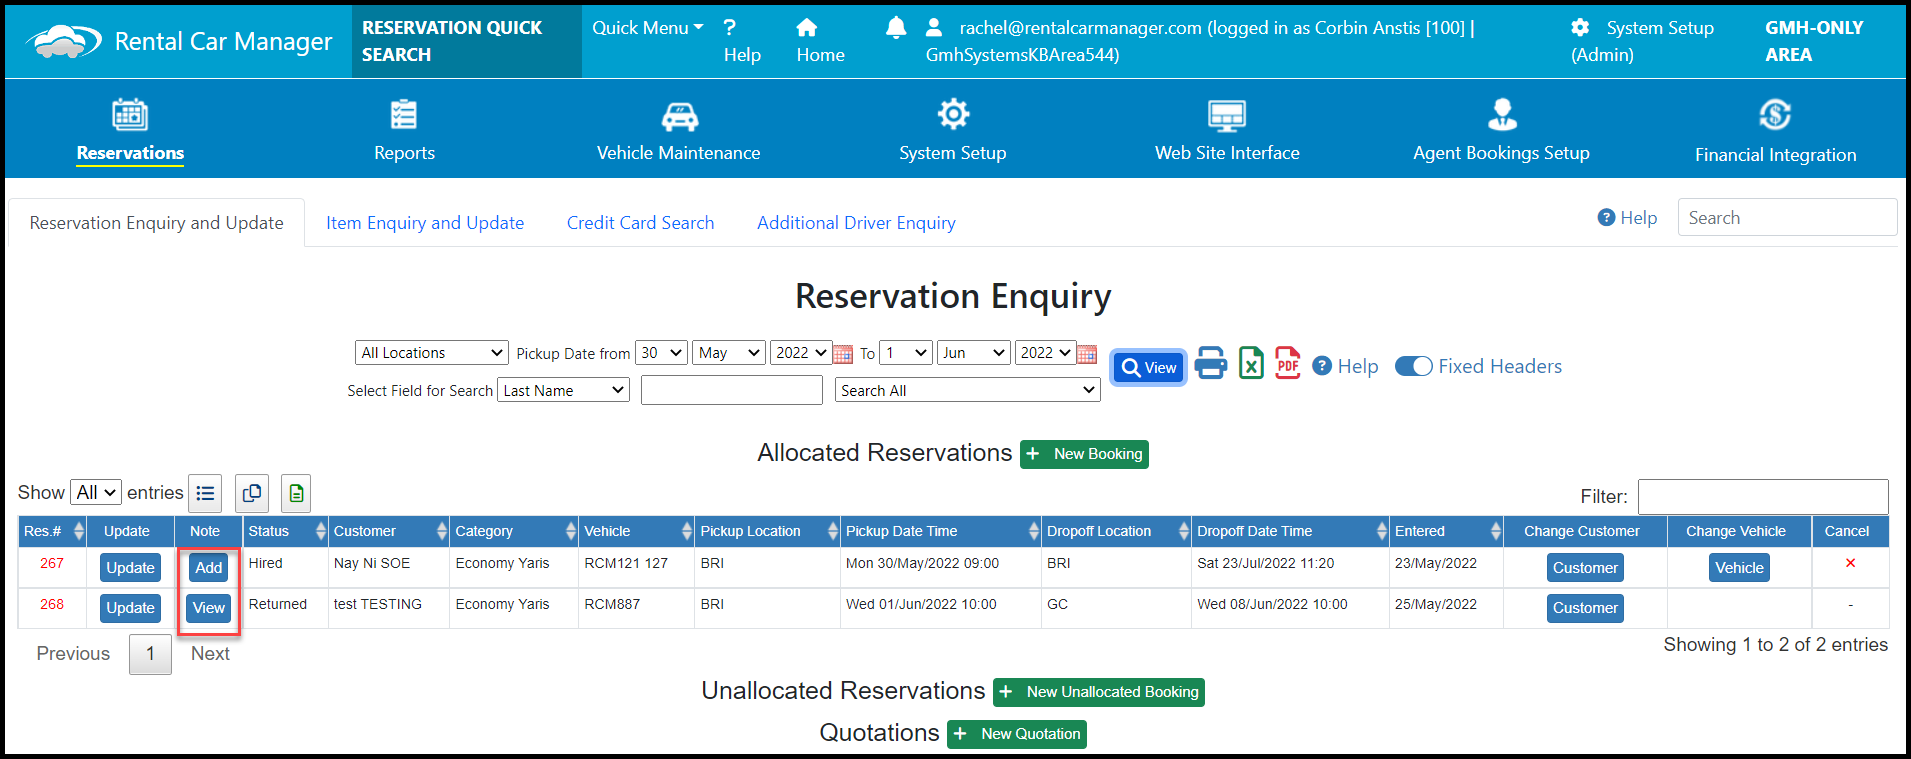Open the All Locations dropdown

[432, 353]
